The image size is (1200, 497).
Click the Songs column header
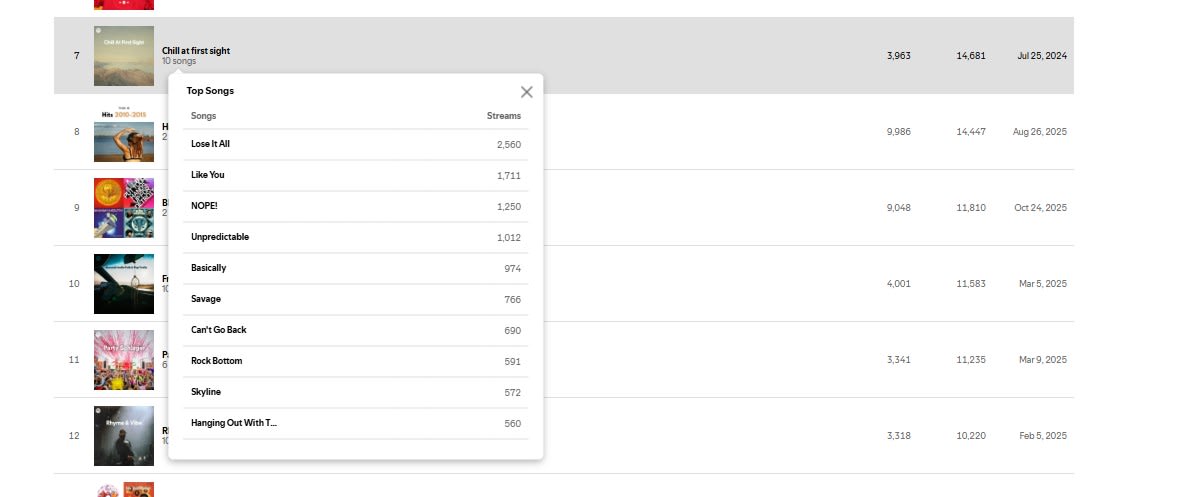[x=204, y=116]
